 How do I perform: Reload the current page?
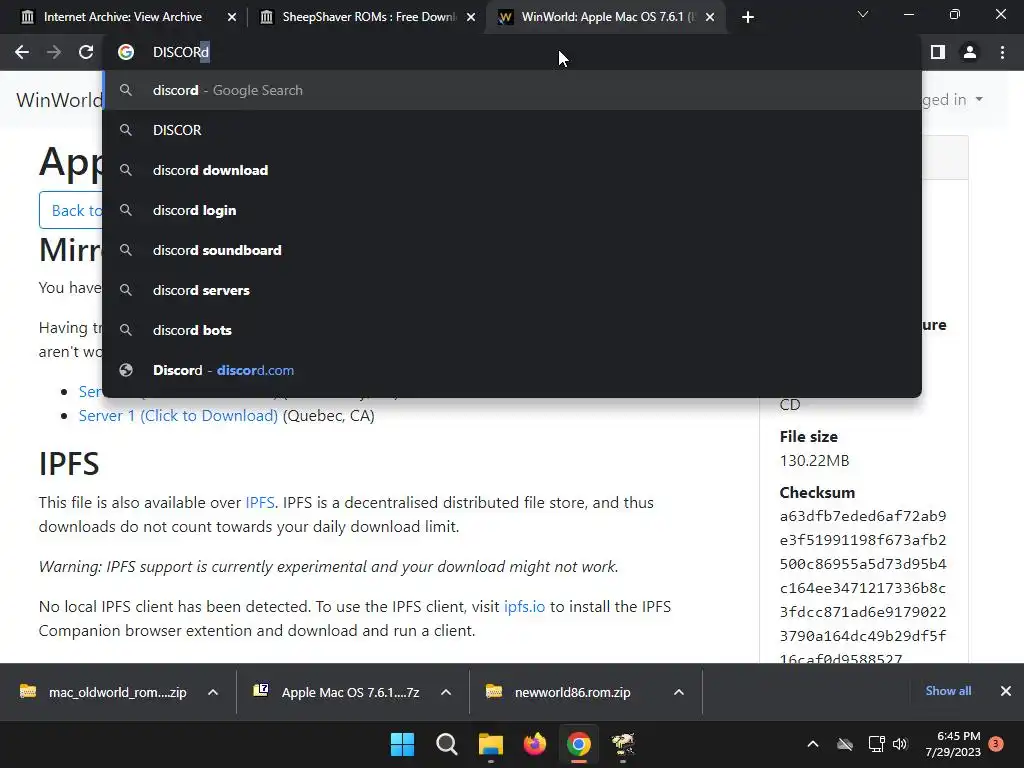86,52
